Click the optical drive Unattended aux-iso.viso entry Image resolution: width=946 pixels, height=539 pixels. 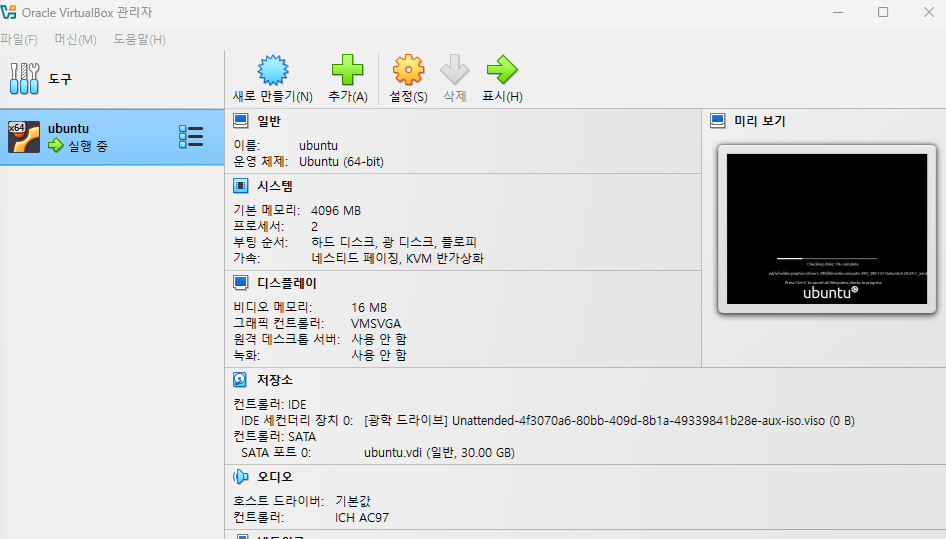(x=609, y=421)
